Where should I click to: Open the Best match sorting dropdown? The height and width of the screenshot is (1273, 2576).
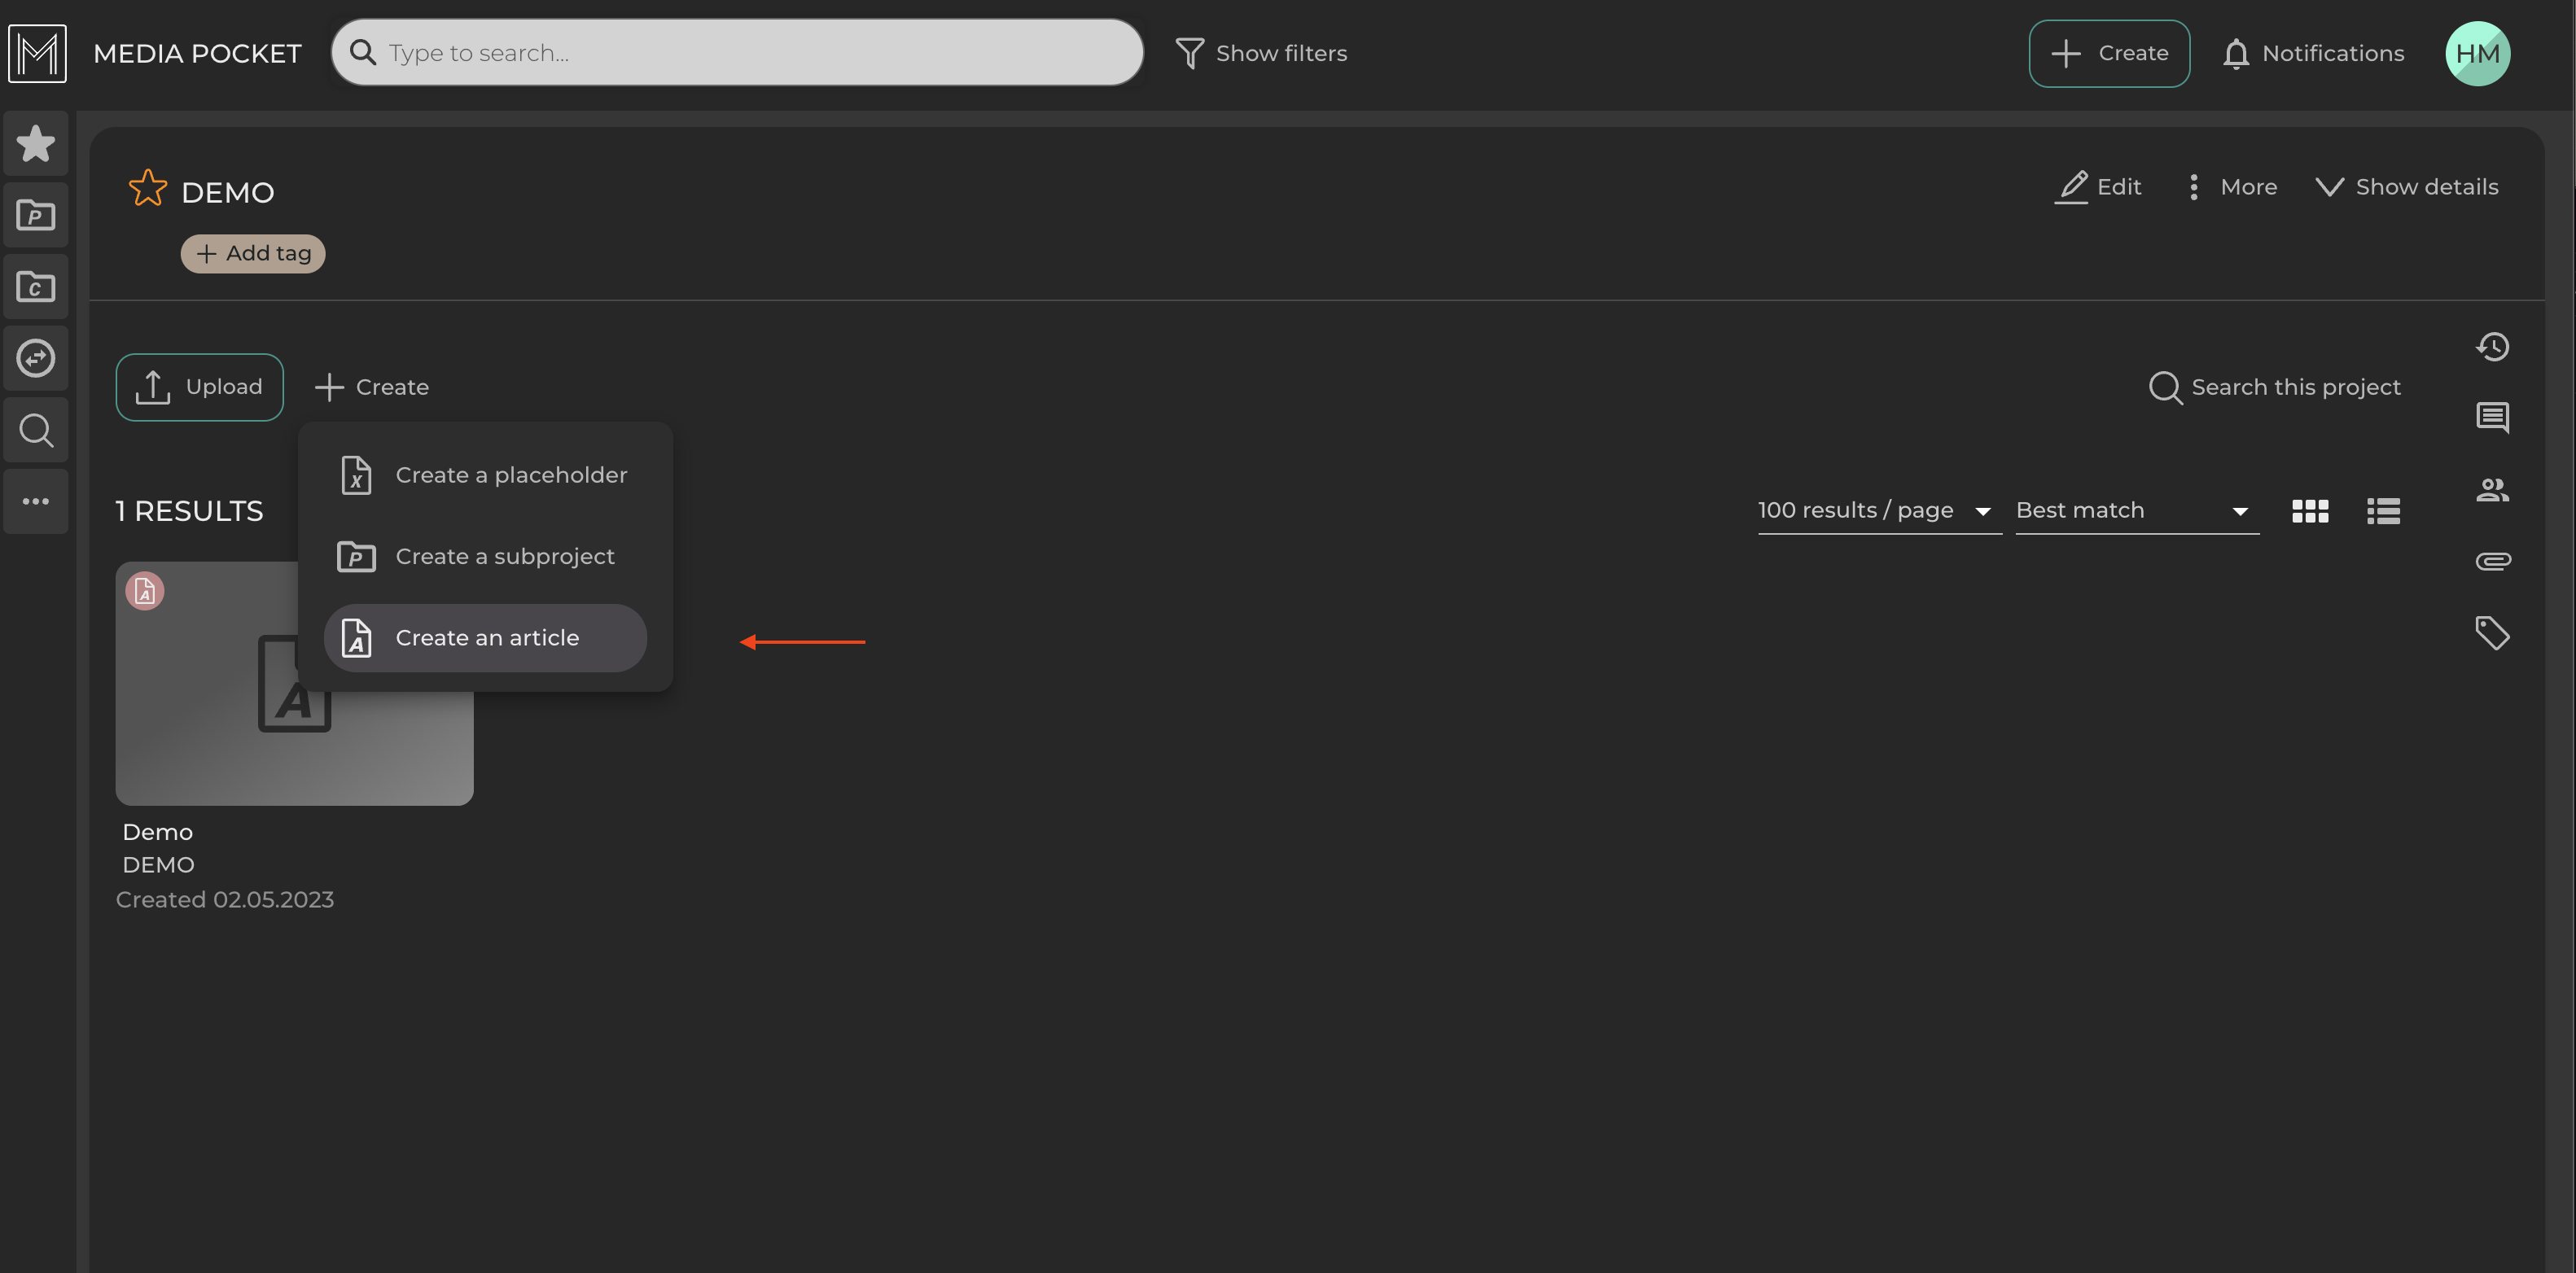[x=2135, y=510]
